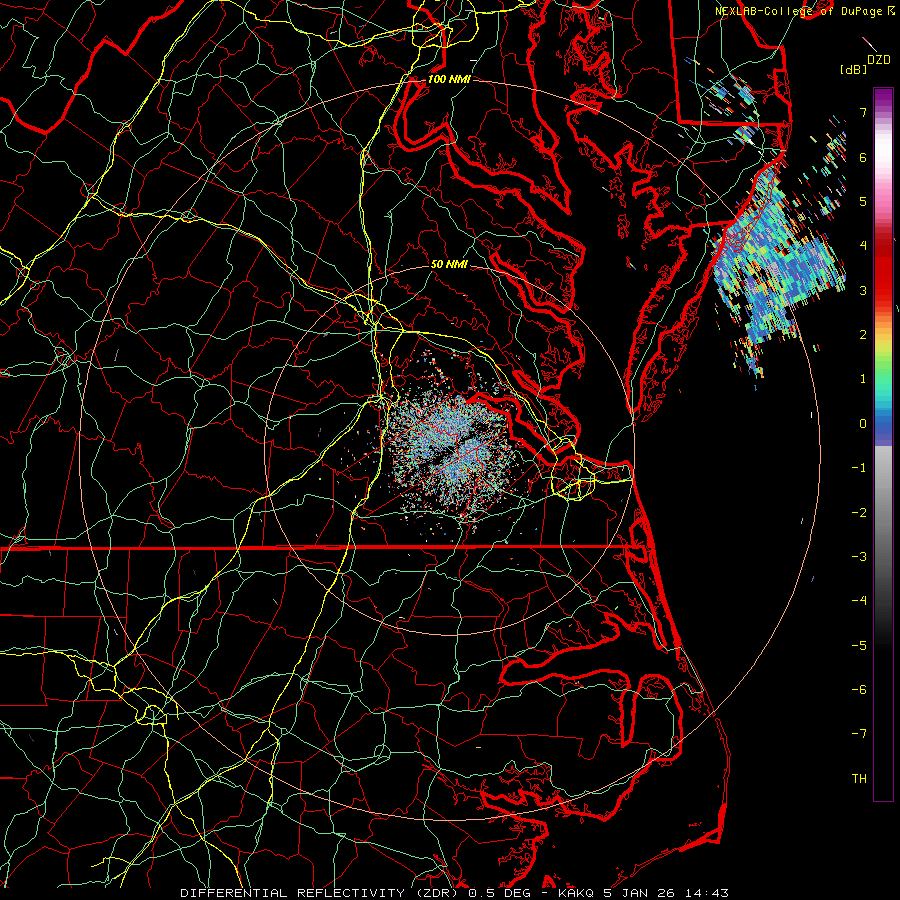
Task: Click the "7" value on dB scale
Action: pyautogui.click(x=863, y=112)
